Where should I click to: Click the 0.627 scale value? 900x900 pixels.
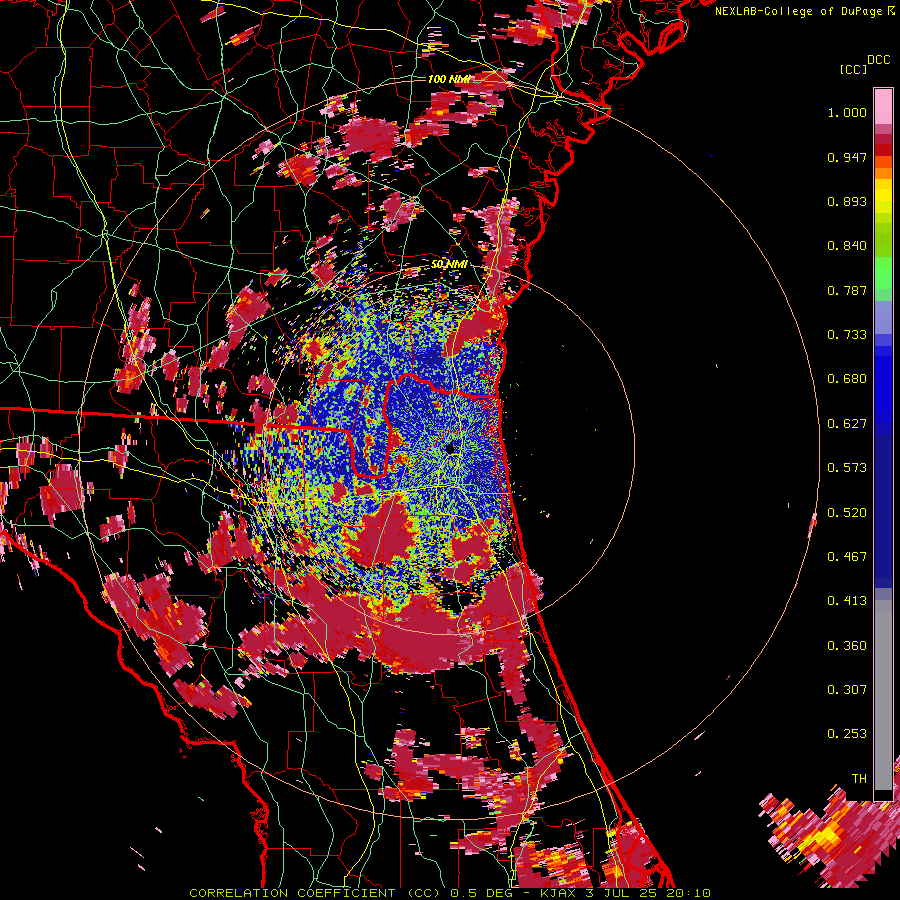coord(847,424)
